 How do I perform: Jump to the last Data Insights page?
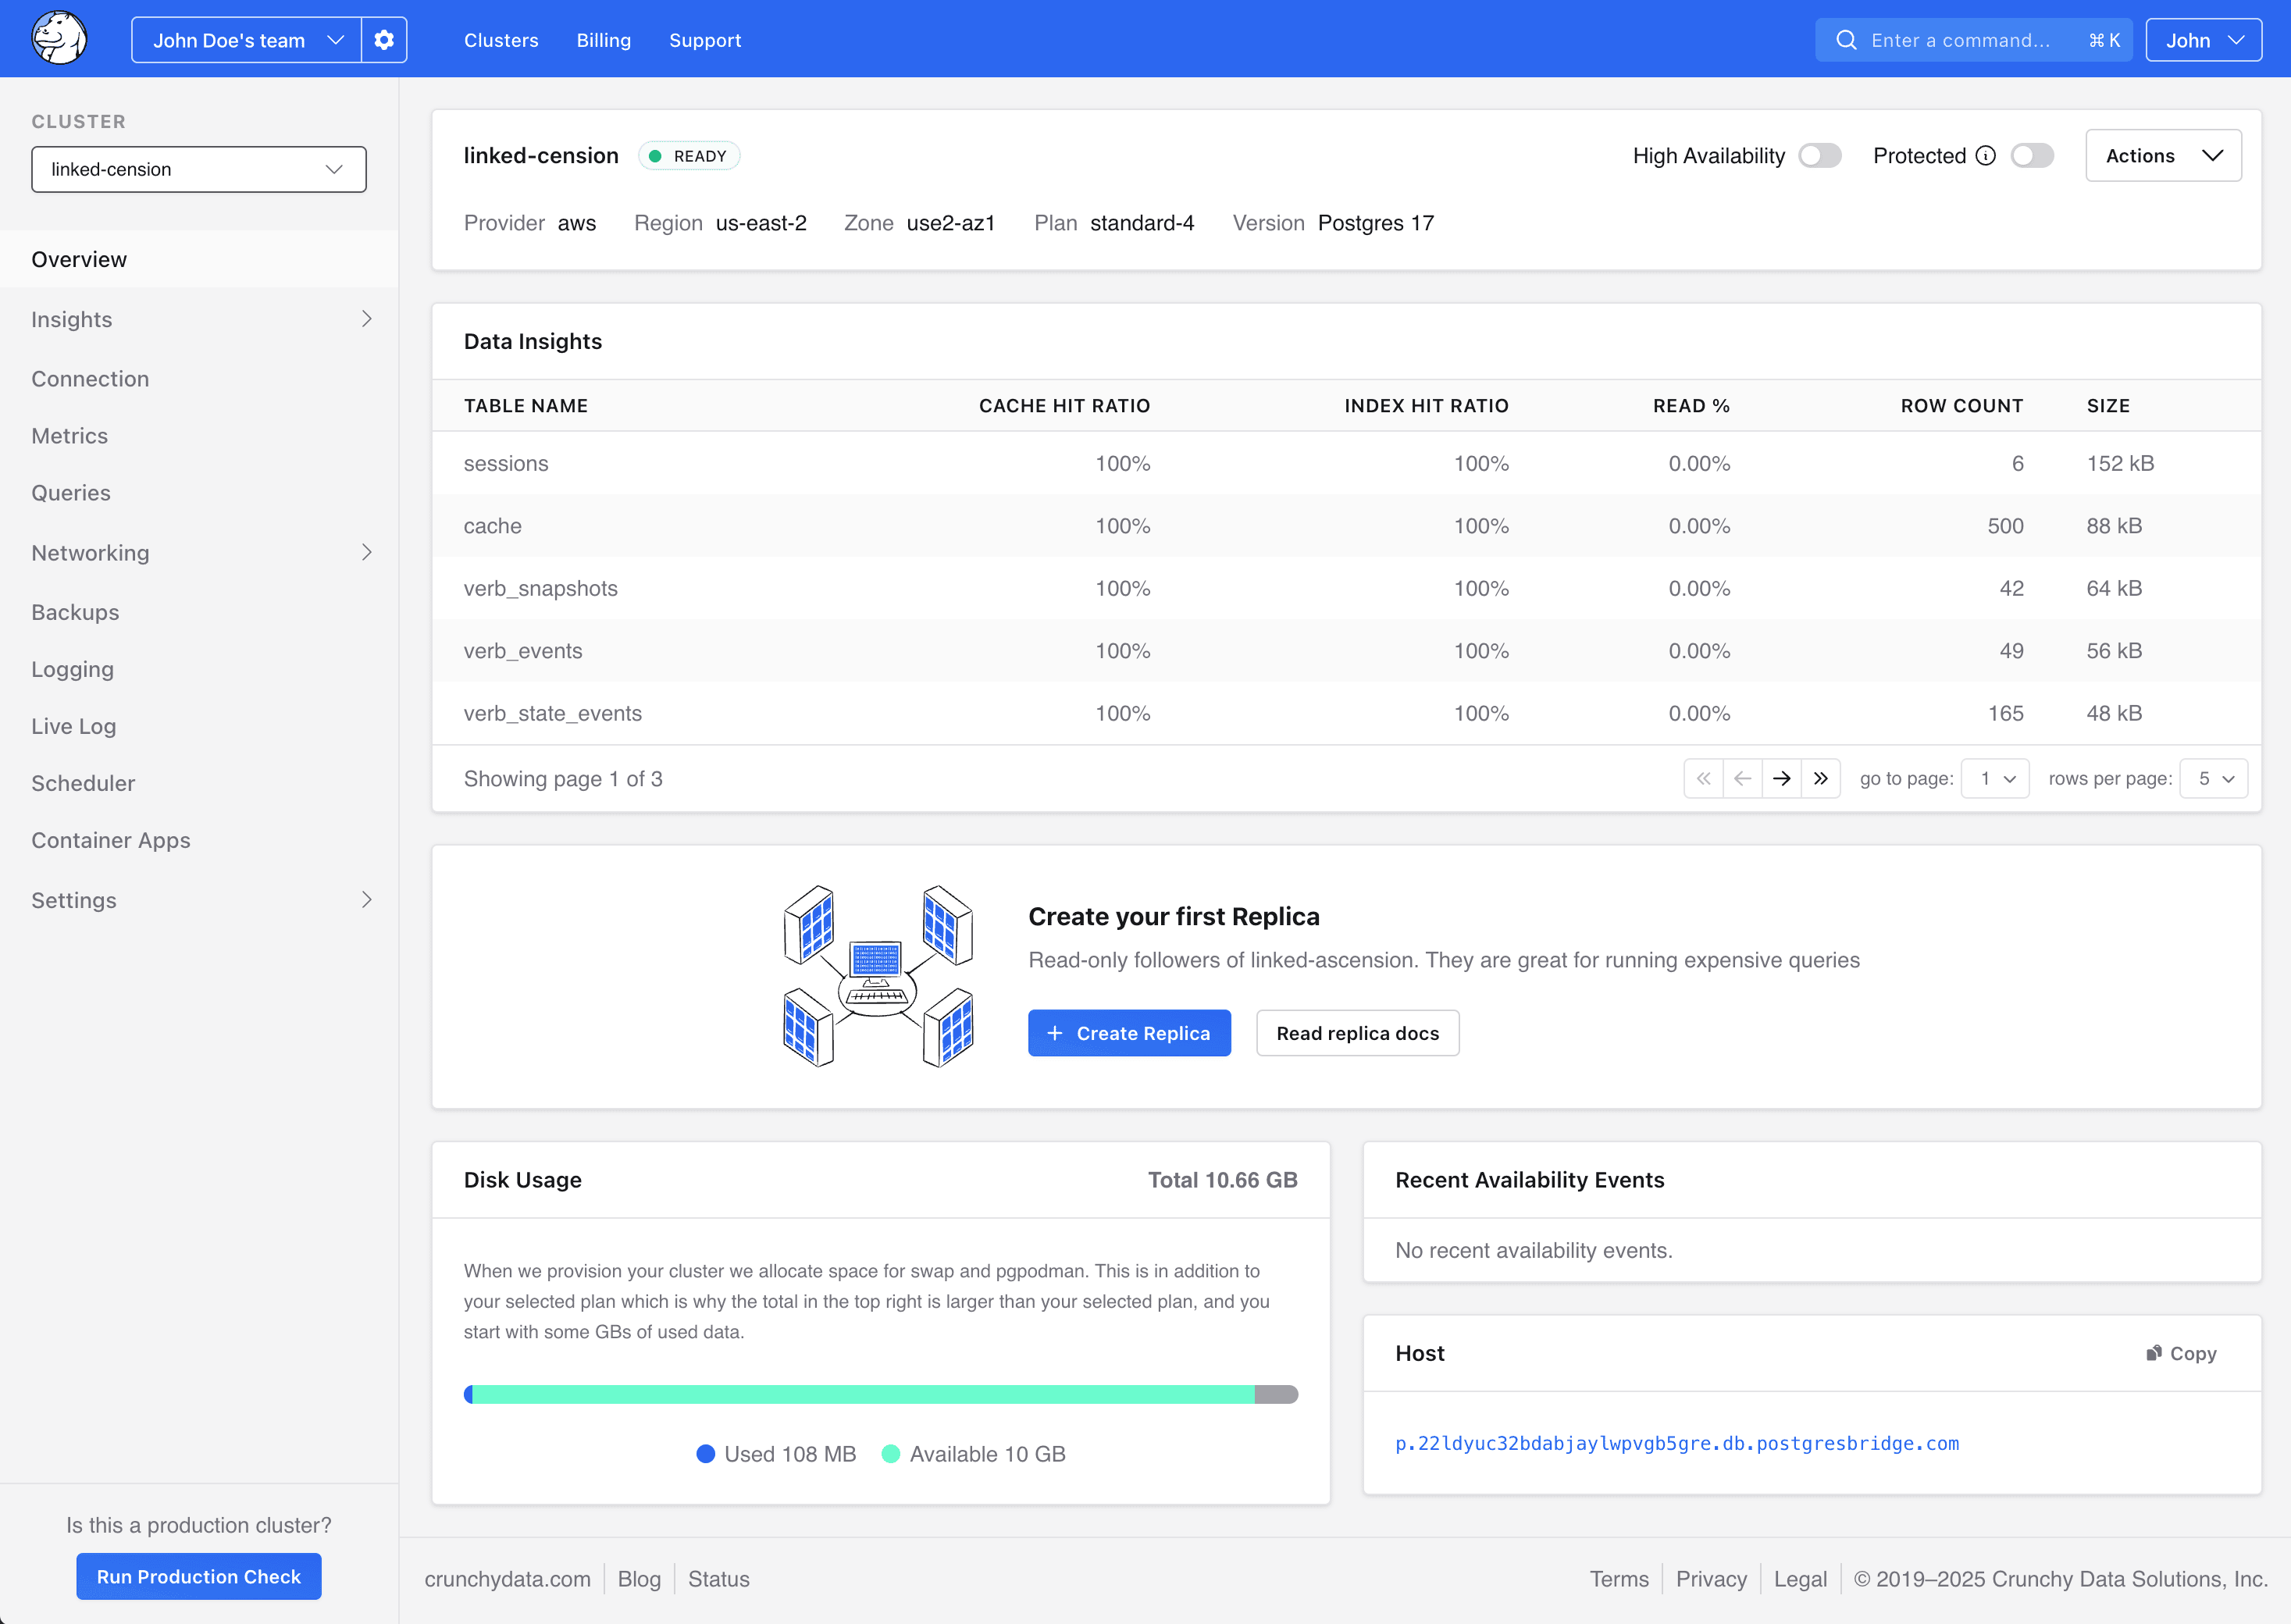coord(1822,778)
